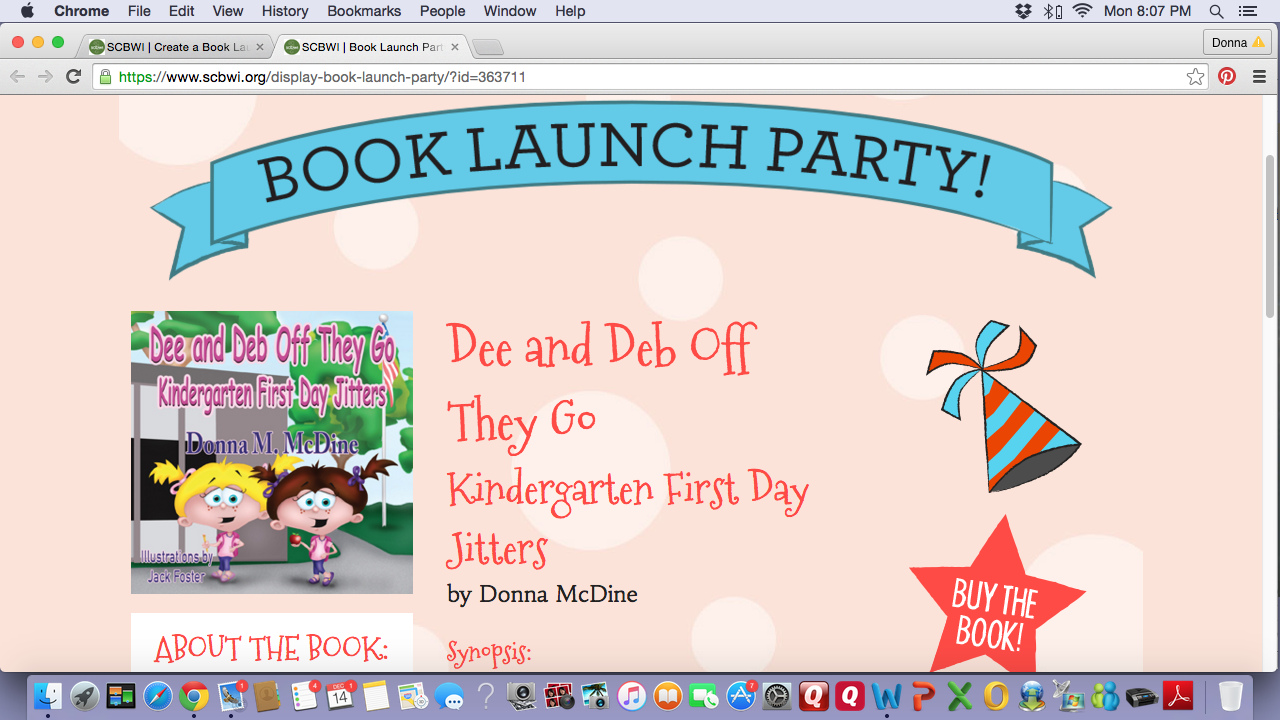Open the Window menu
This screenshot has width=1280, height=720.
511,11
